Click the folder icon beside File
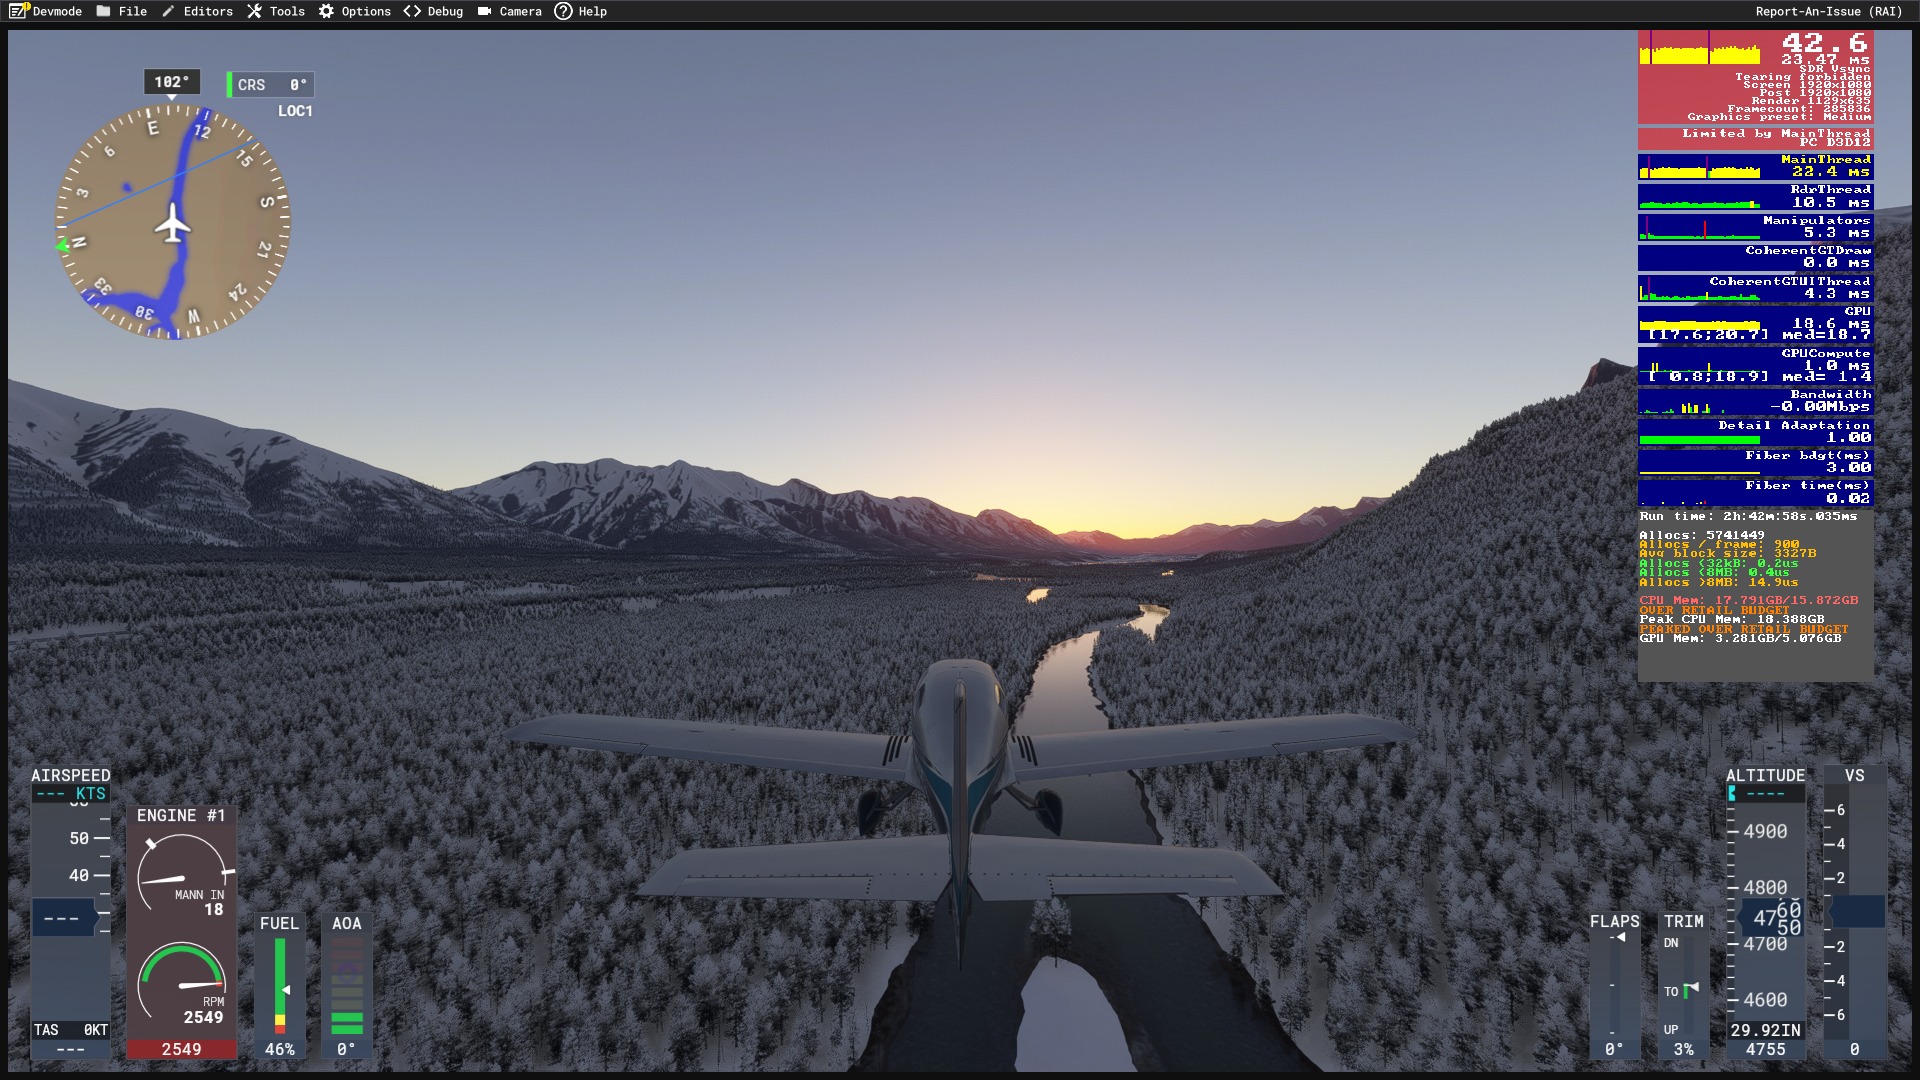This screenshot has width=1920, height=1080. coord(104,11)
